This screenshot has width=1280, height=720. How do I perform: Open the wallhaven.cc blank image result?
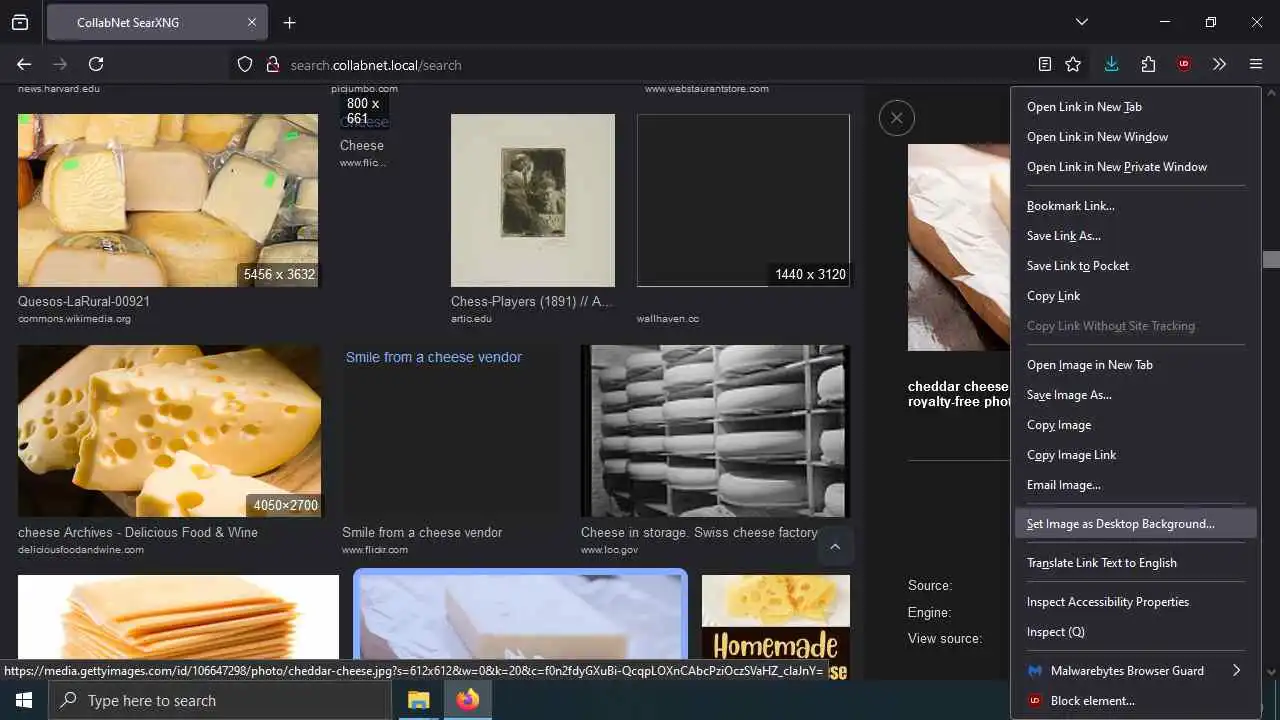tap(743, 200)
